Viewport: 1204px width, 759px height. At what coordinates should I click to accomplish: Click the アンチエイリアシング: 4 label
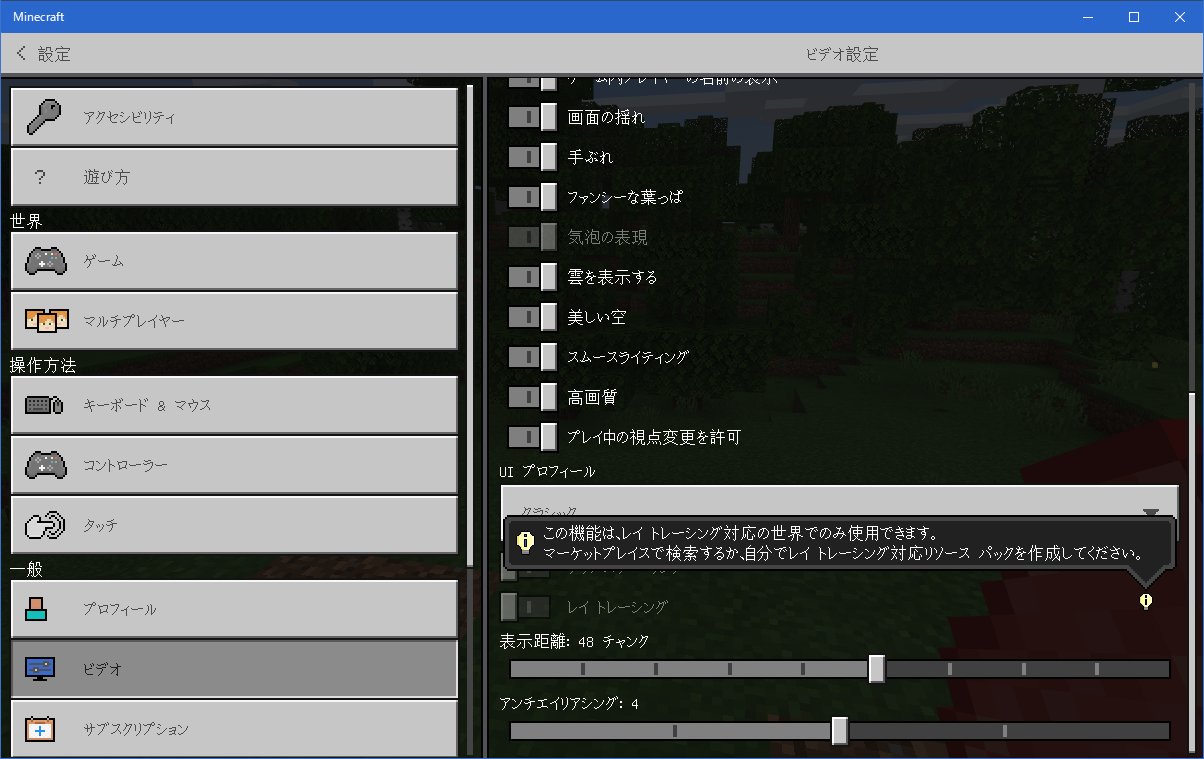tap(569, 704)
